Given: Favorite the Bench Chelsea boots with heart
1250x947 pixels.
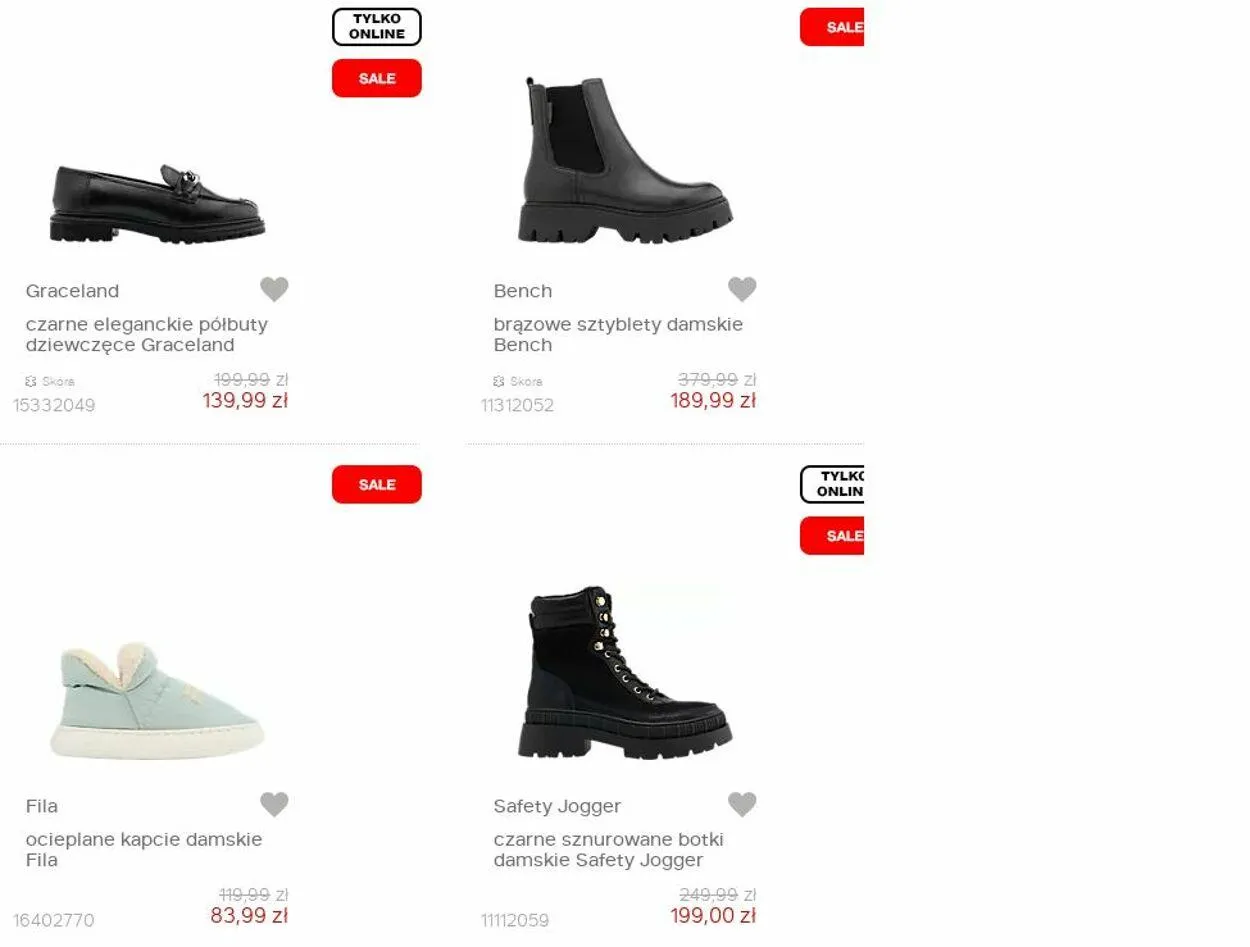Looking at the screenshot, I should 742,289.
